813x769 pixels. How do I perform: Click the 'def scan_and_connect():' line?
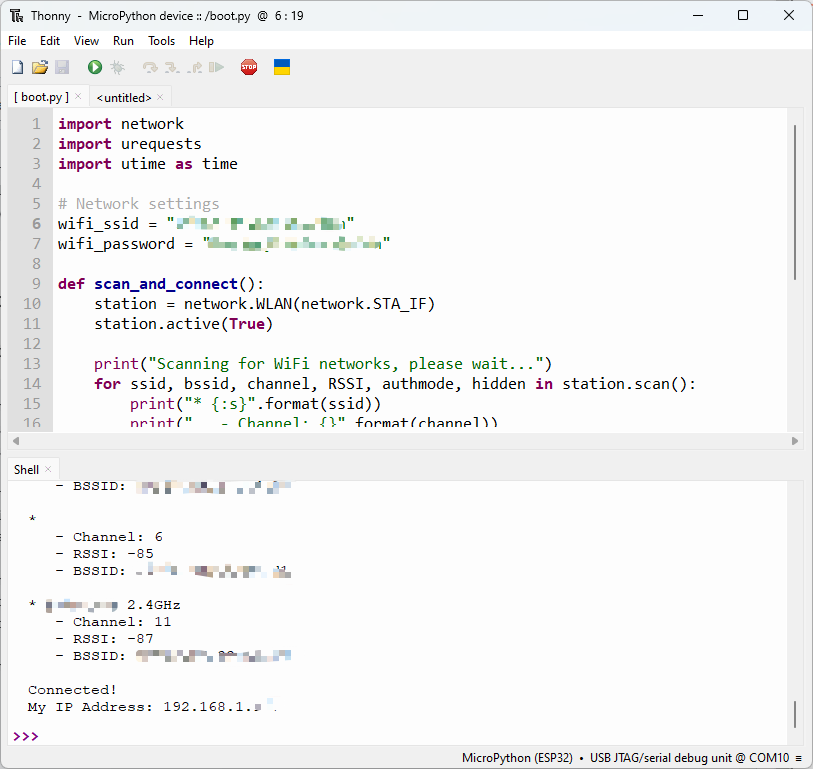[x=161, y=284]
